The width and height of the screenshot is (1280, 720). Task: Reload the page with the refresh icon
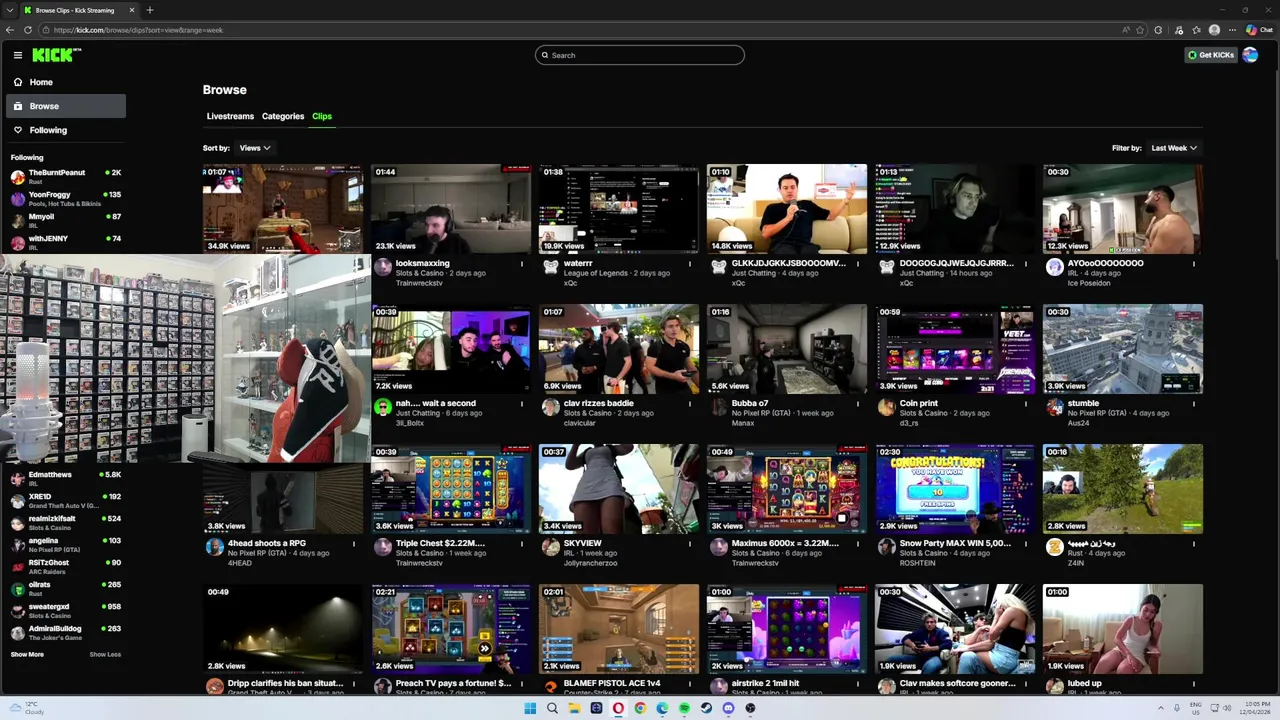(x=28, y=30)
